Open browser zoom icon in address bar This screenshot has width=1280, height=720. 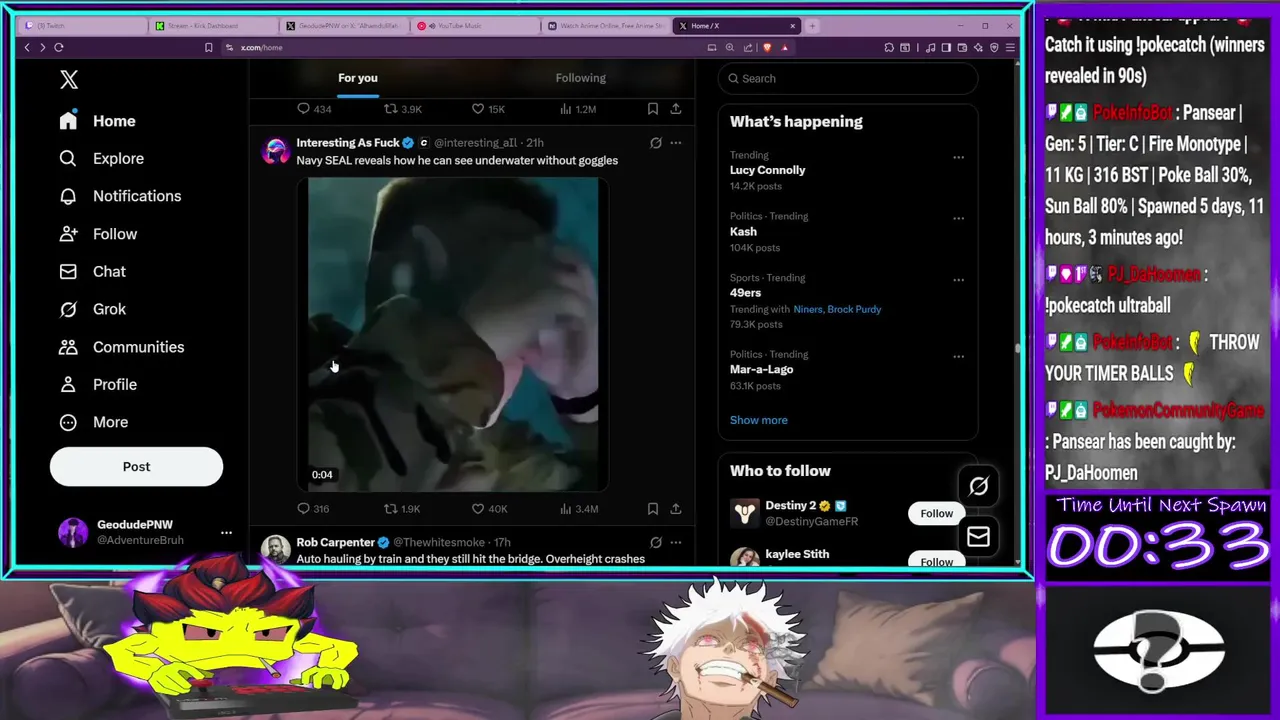[x=730, y=47]
